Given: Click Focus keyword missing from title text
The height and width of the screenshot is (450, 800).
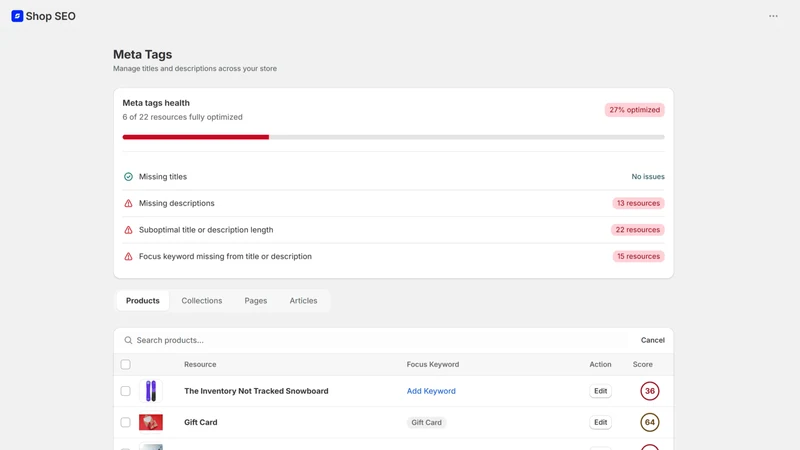Looking at the screenshot, I should pyautogui.click(x=225, y=256).
